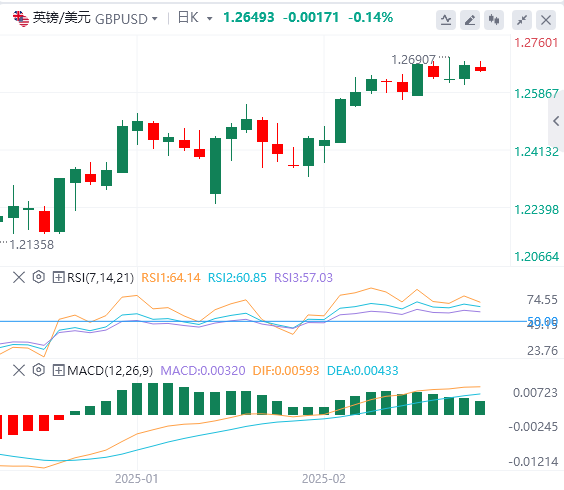Viewport: 564px width, 490px height.
Task: Click the 2025-02 date axis label
Action: [x=324, y=478]
